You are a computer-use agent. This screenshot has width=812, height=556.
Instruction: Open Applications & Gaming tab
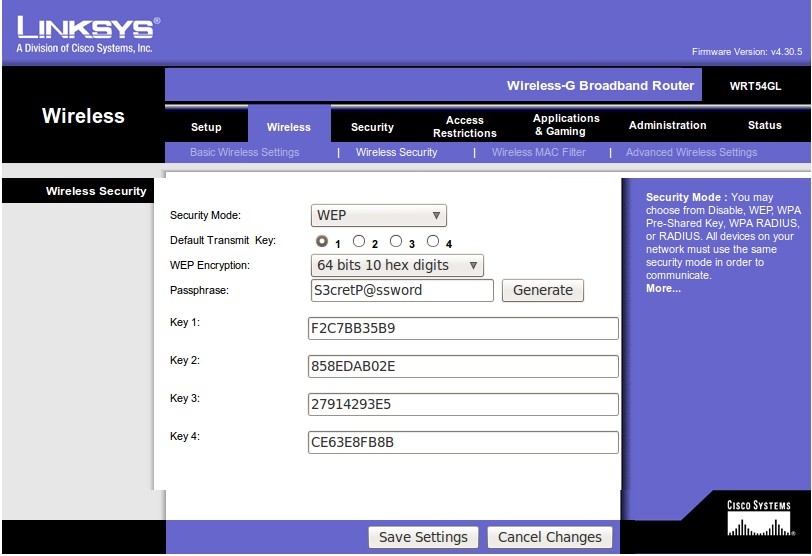(x=566, y=125)
